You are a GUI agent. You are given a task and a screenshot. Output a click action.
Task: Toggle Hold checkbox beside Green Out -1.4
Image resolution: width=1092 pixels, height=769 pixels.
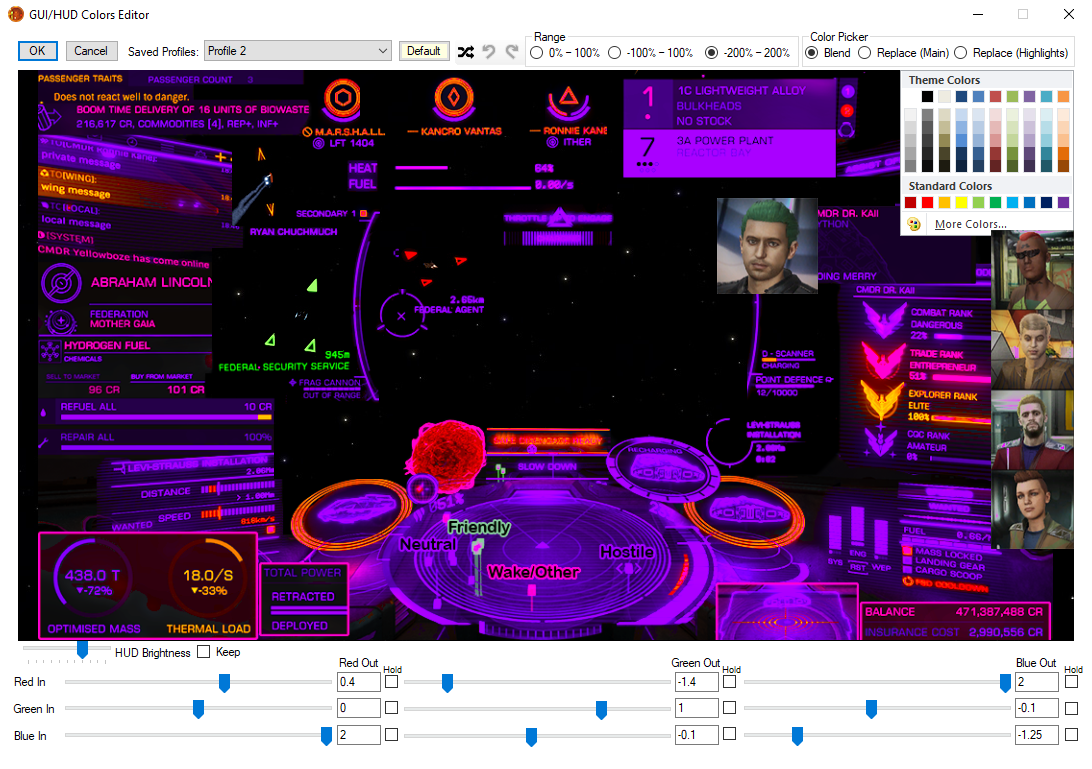tap(729, 682)
